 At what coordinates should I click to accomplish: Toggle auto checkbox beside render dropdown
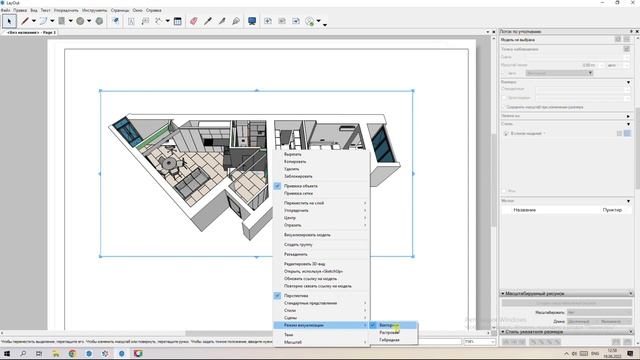[x=504, y=73]
